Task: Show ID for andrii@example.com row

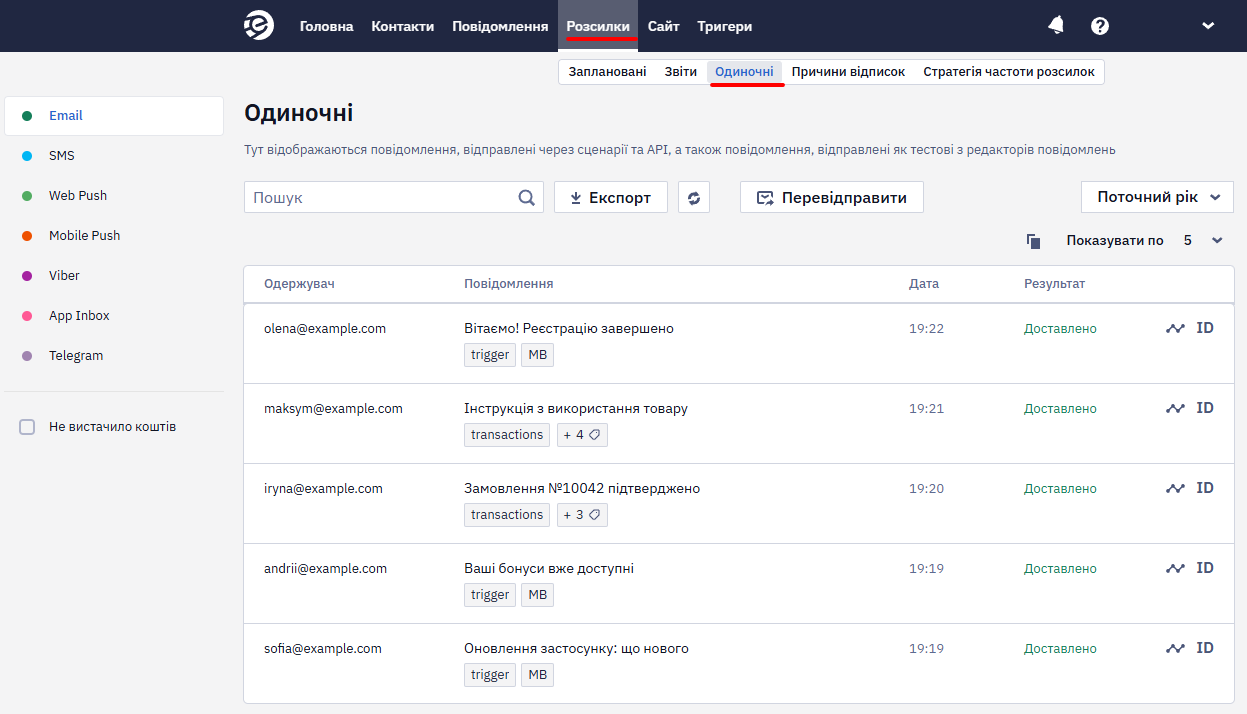Action: point(1205,568)
